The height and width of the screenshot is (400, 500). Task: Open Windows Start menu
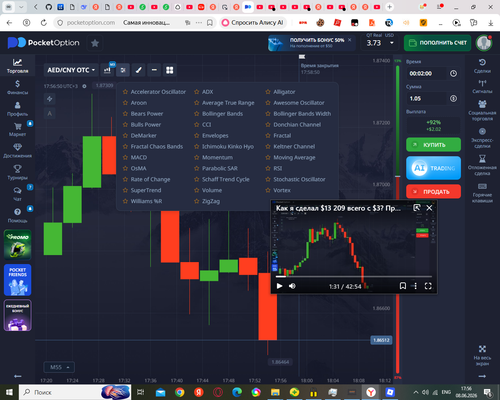click(x=9, y=392)
